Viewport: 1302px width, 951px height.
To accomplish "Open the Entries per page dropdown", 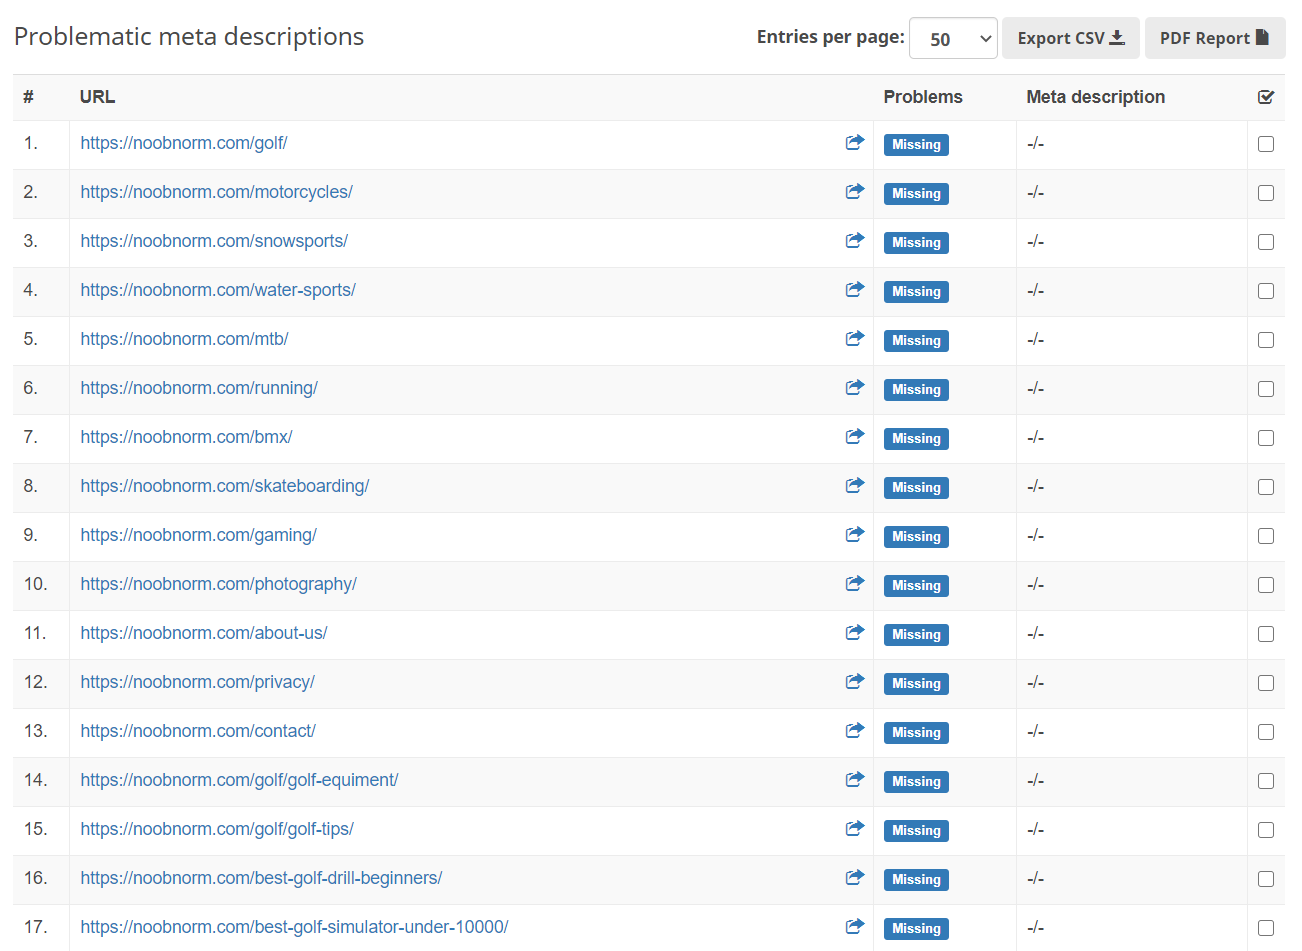I will (953, 37).
